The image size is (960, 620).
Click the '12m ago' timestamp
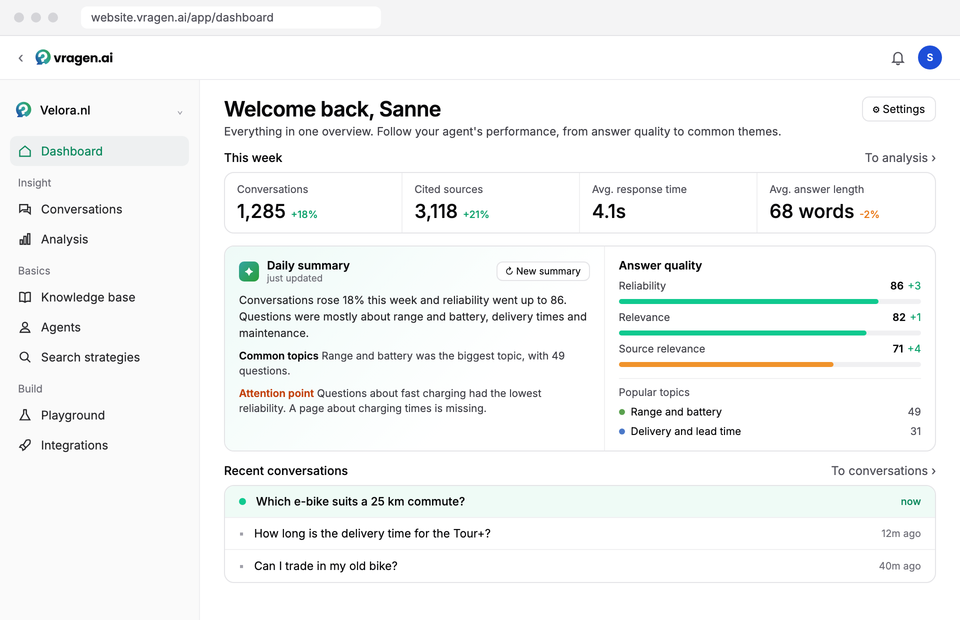point(901,534)
